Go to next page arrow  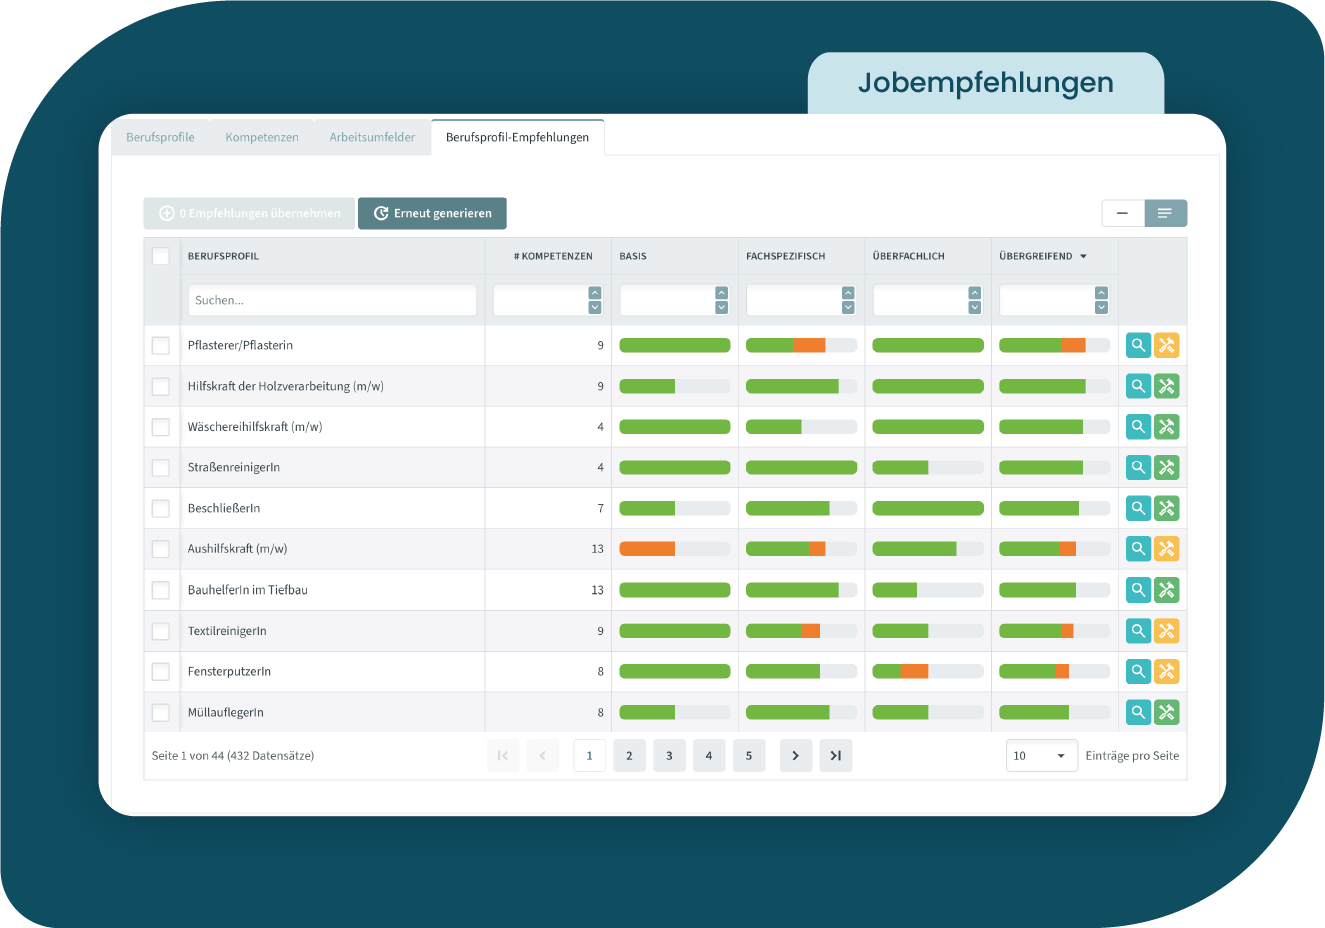click(x=795, y=756)
